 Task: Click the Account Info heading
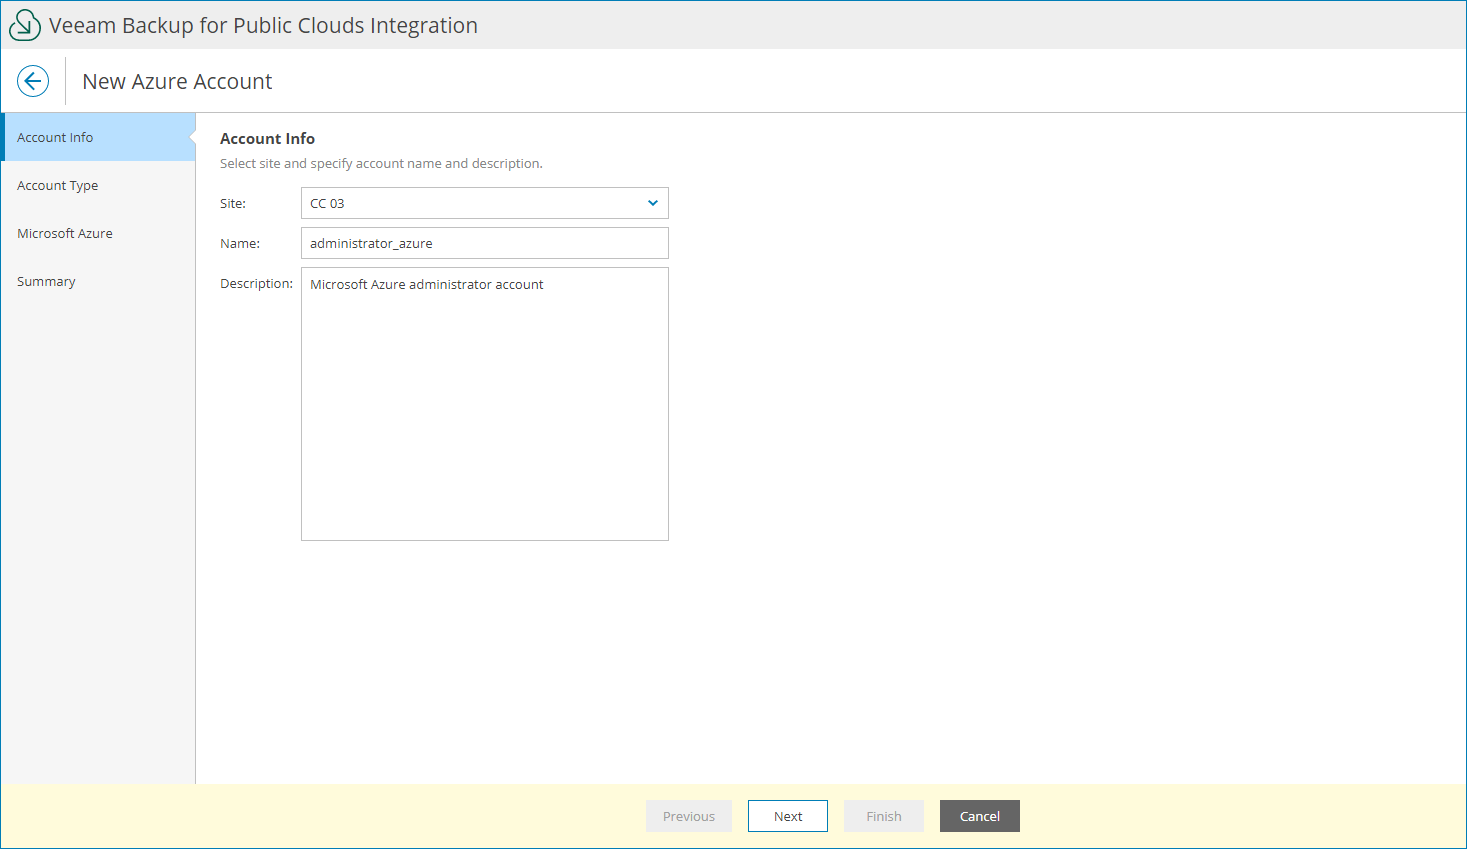[267, 138]
